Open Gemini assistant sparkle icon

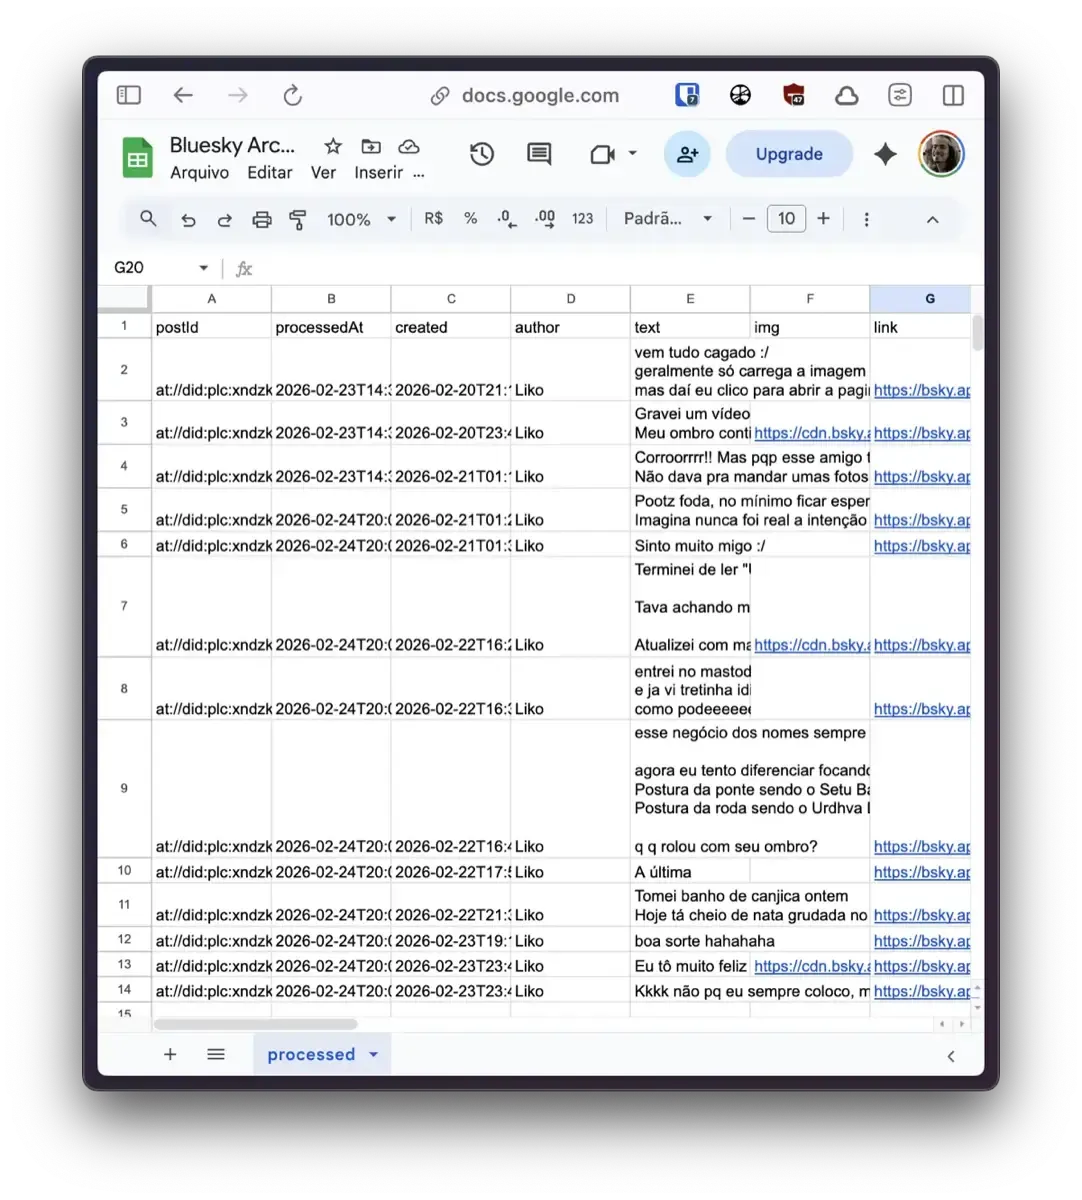coord(886,154)
